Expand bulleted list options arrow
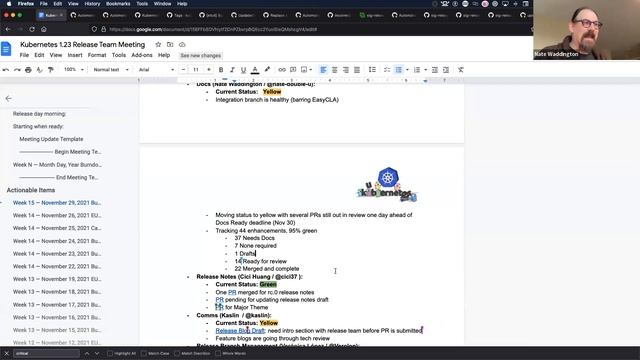 [x=407, y=70]
